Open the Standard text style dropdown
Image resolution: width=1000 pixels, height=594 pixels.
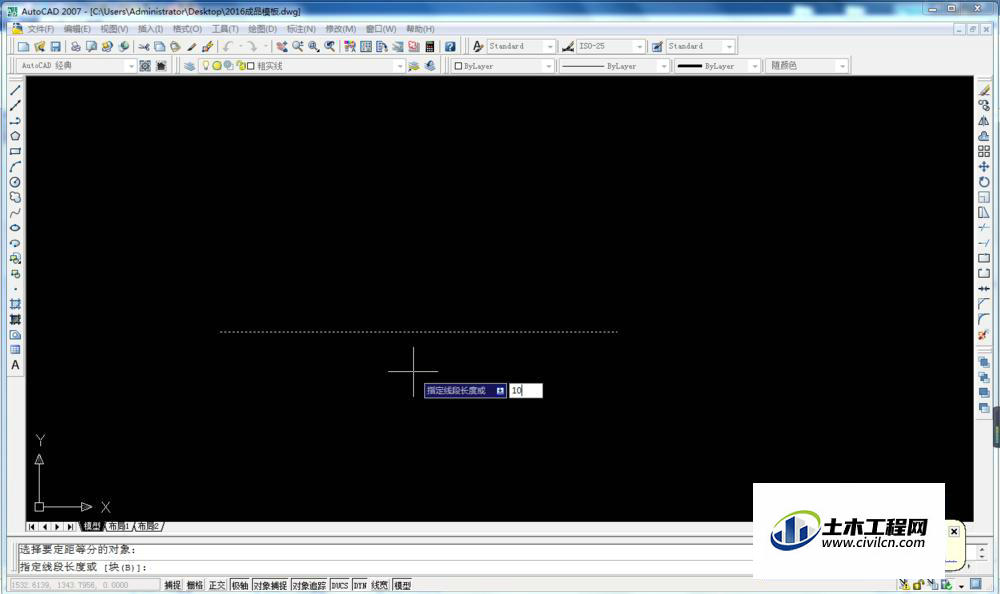click(549, 47)
